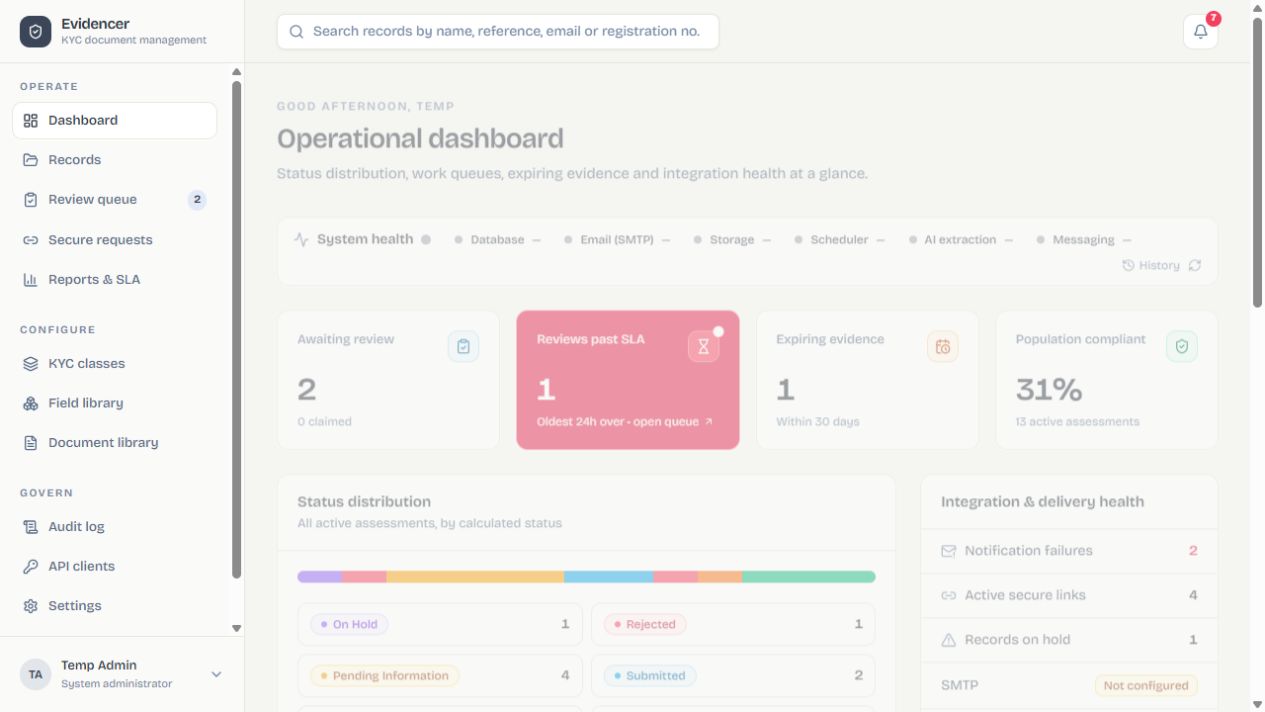Click the Records on hold warning icon
Screen dimensions: 1265x712
(x=949, y=640)
